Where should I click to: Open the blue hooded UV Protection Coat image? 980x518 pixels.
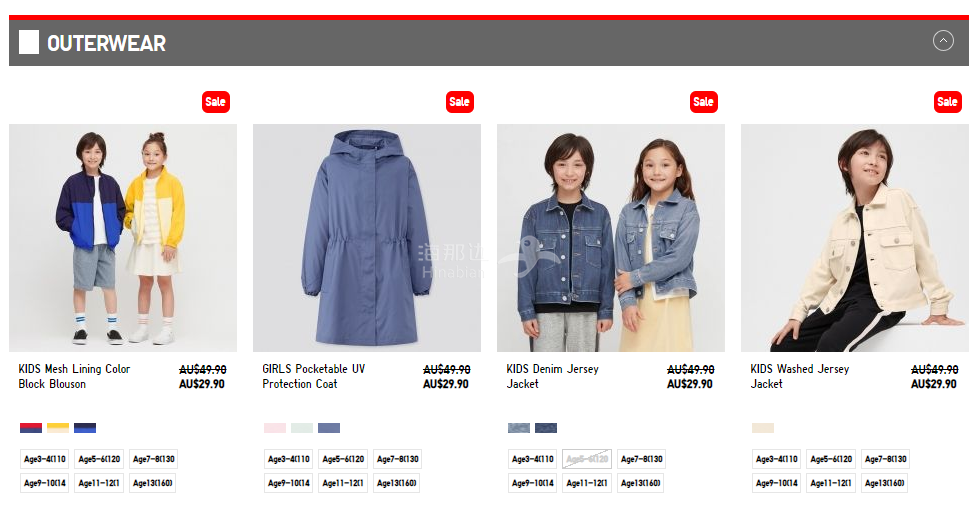pos(367,238)
